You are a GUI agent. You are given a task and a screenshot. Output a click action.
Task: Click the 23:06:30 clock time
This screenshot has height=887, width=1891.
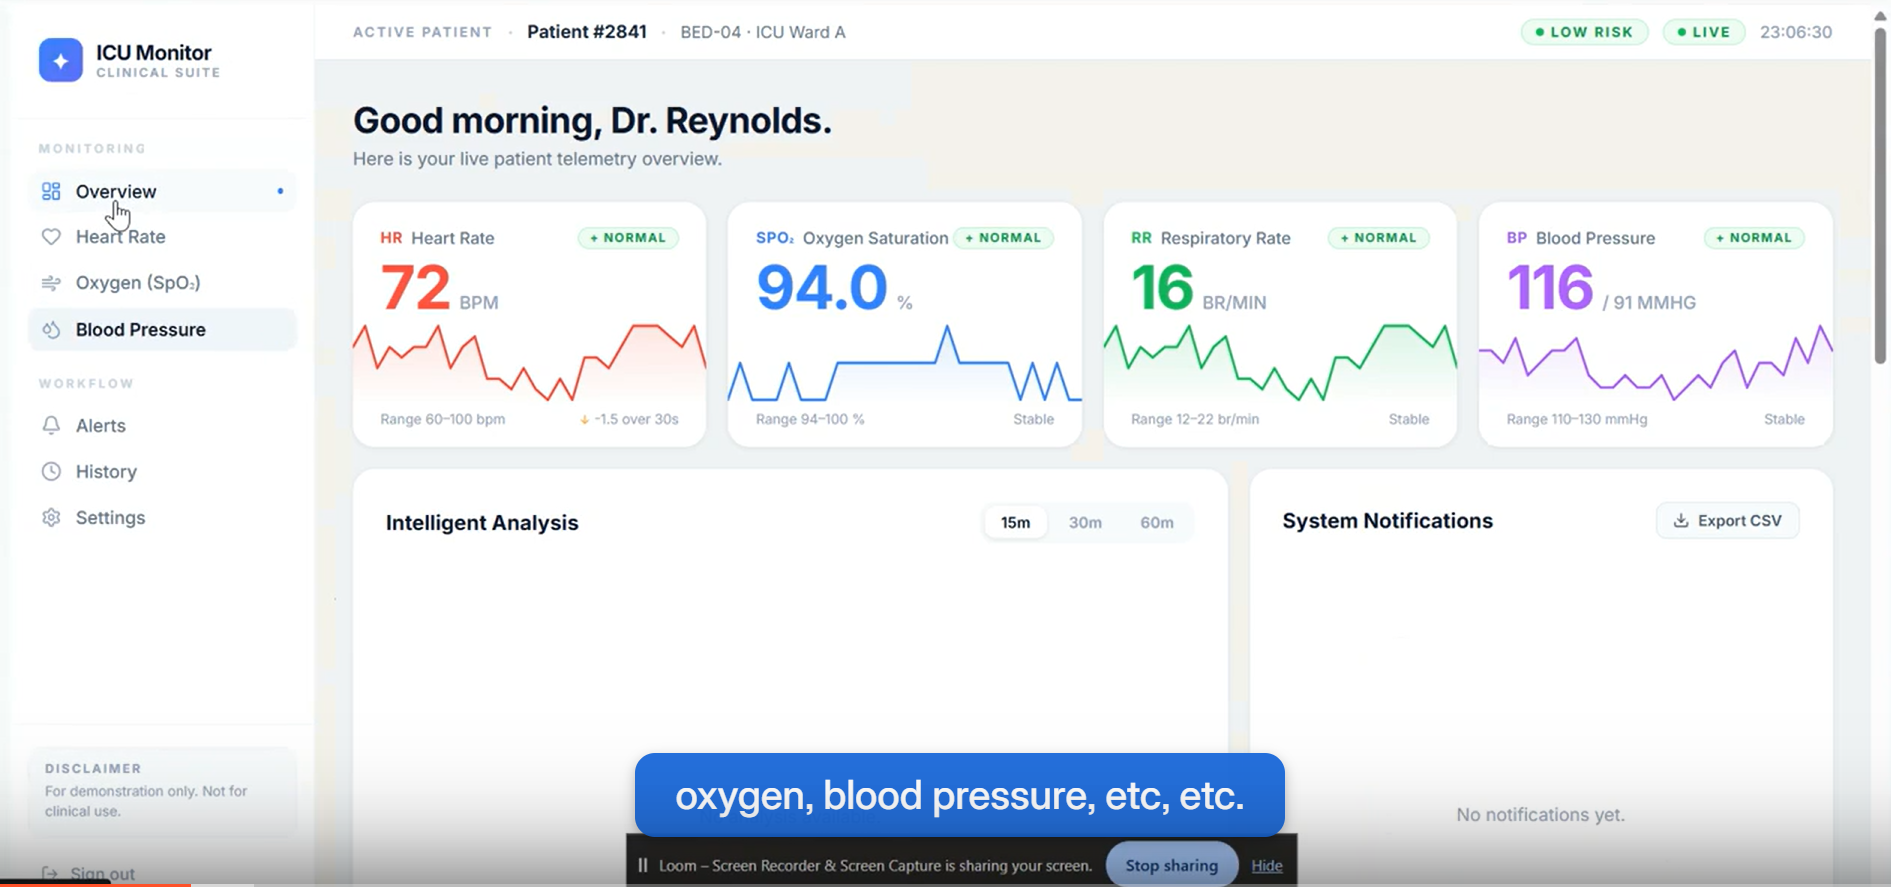tap(1796, 32)
